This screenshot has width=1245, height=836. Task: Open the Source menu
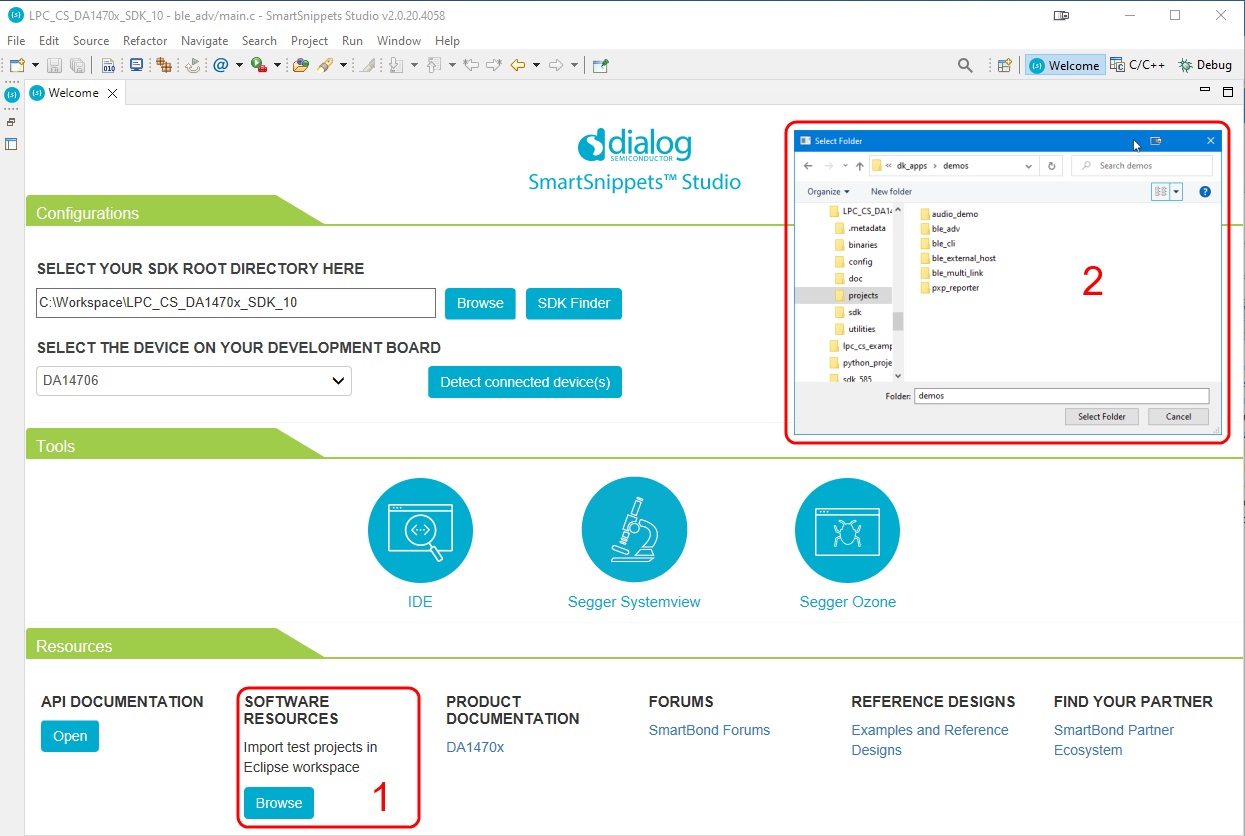click(91, 41)
